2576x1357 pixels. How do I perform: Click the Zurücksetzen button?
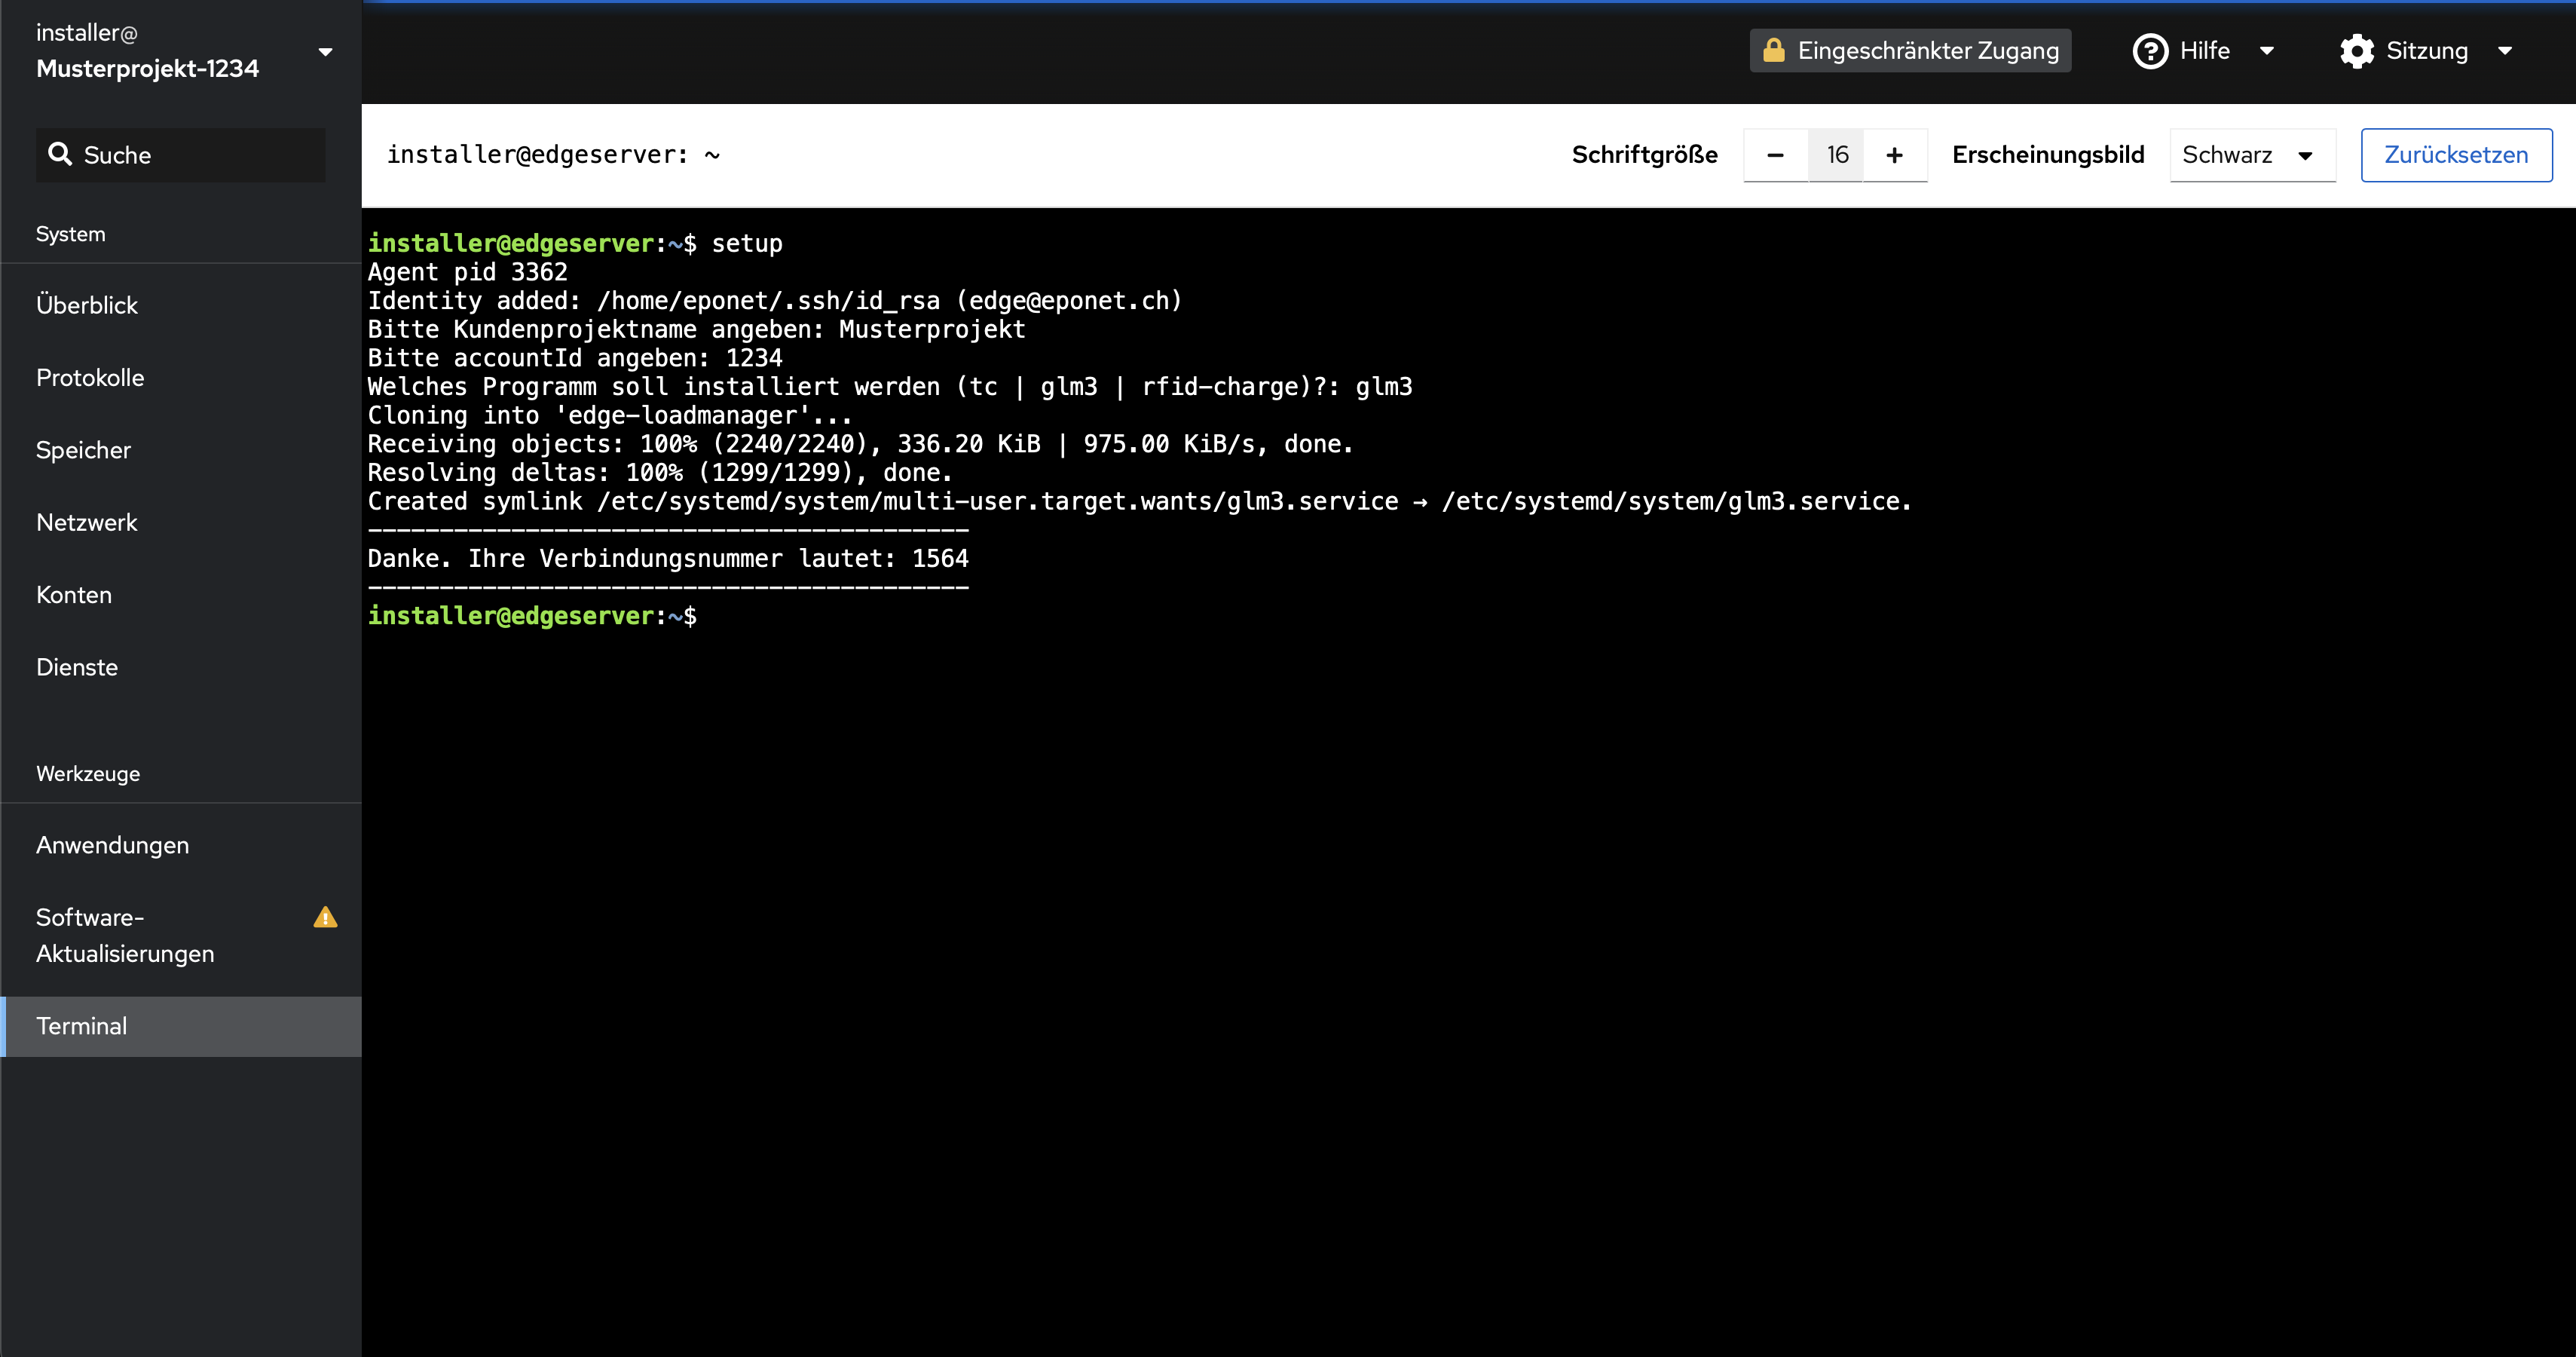click(x=2456, y=155)
